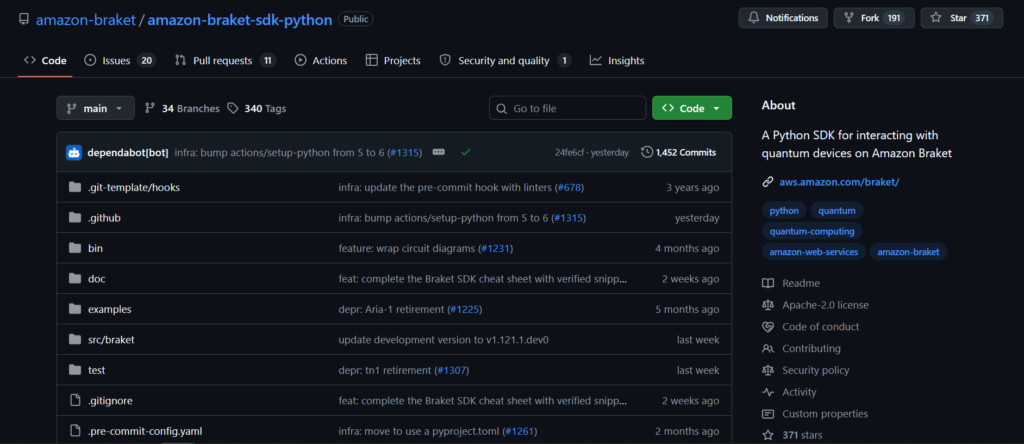Open pull request #1261 link

519,431
